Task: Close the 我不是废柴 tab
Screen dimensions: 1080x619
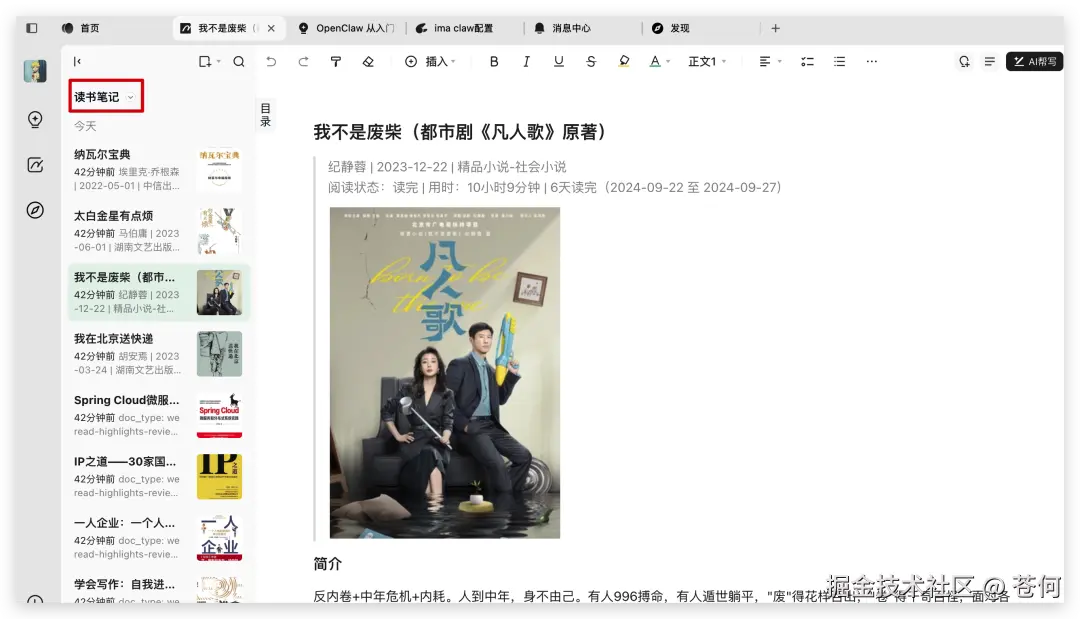Action: (x=271, y=28)
